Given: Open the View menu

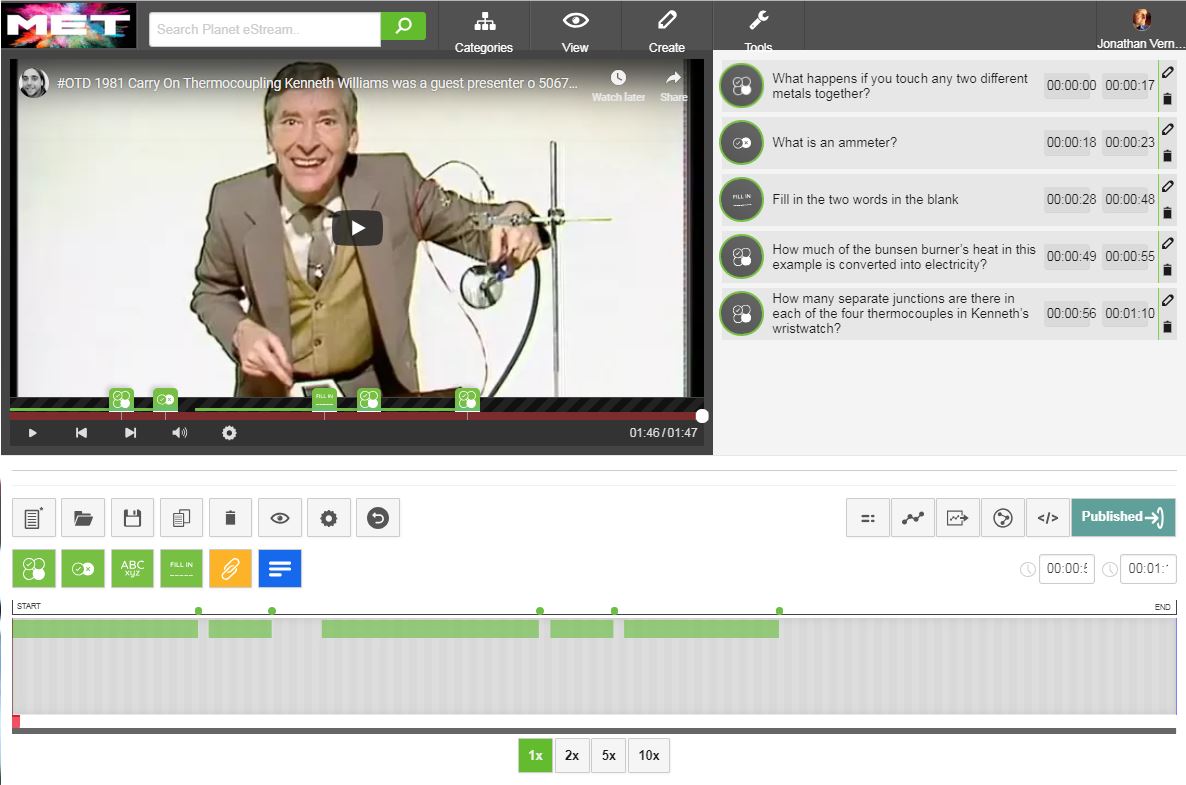Looking at the screenshot, I should (575, 30).
